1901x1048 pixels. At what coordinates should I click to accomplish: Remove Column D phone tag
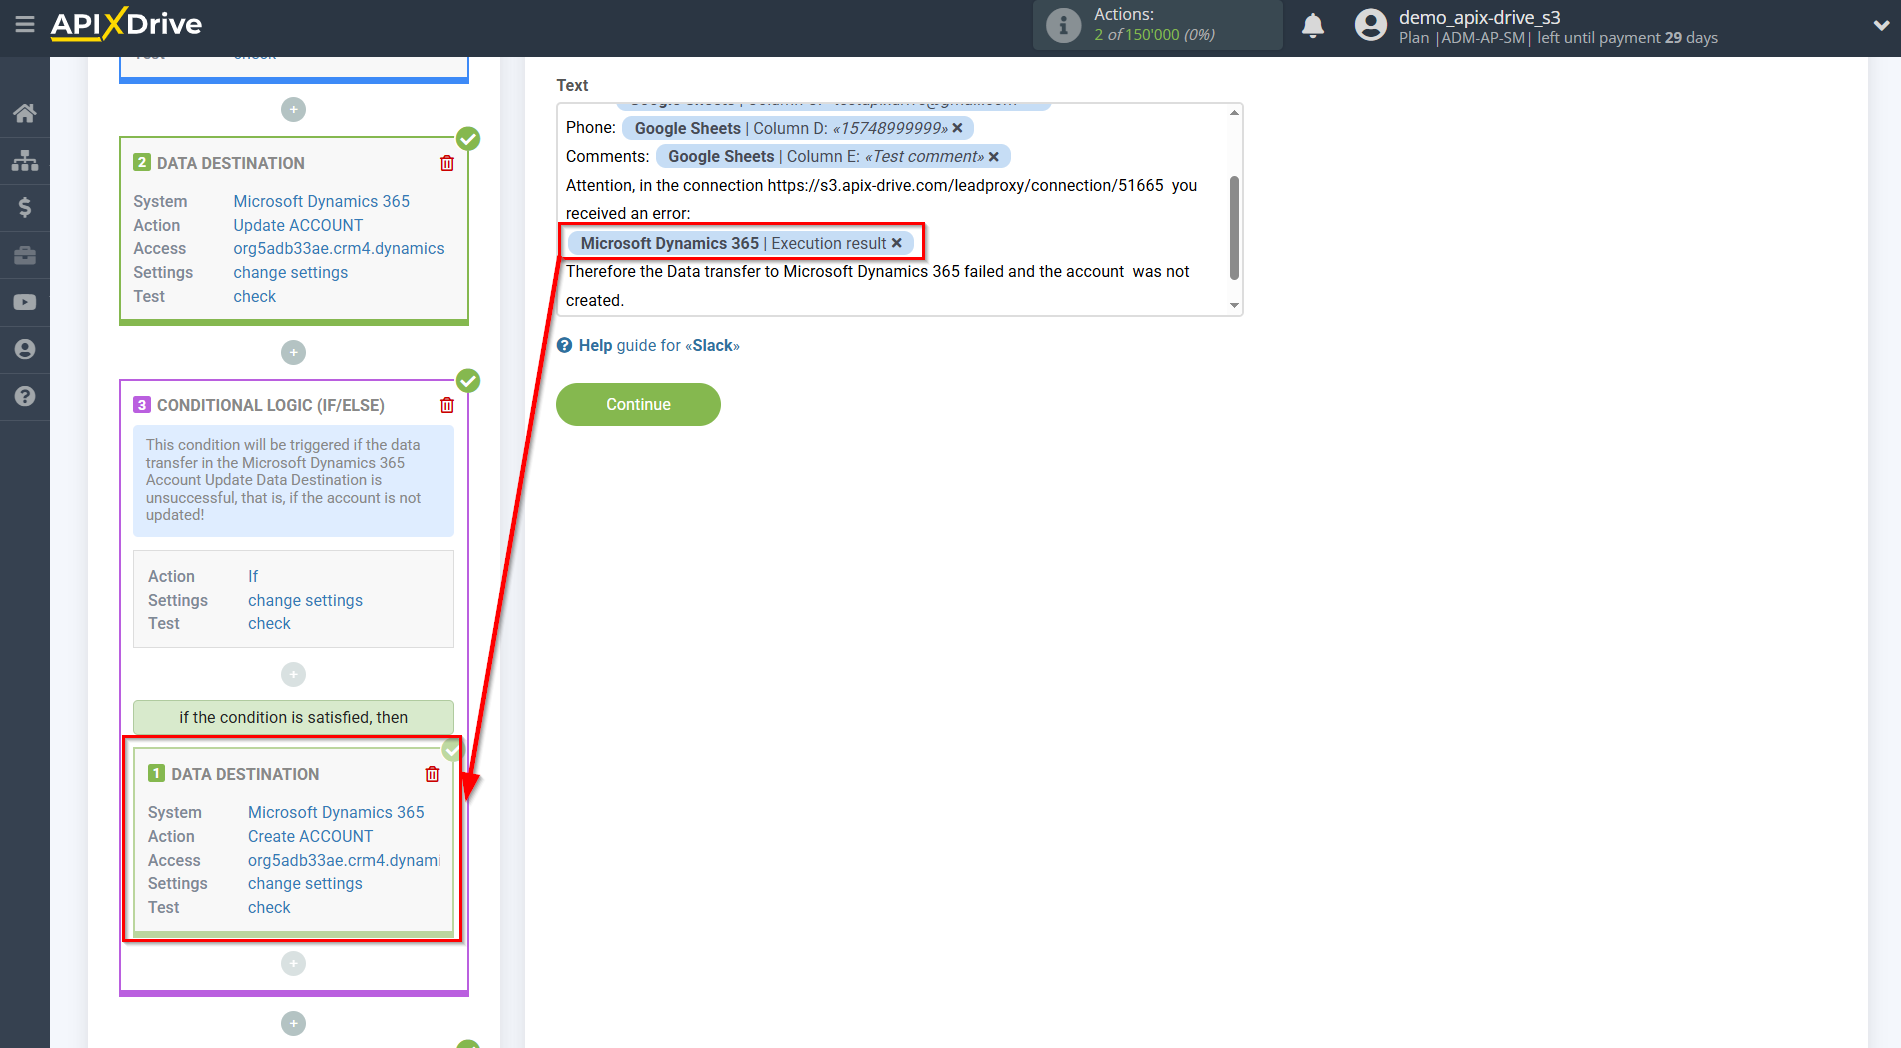(x=957, y=128)
